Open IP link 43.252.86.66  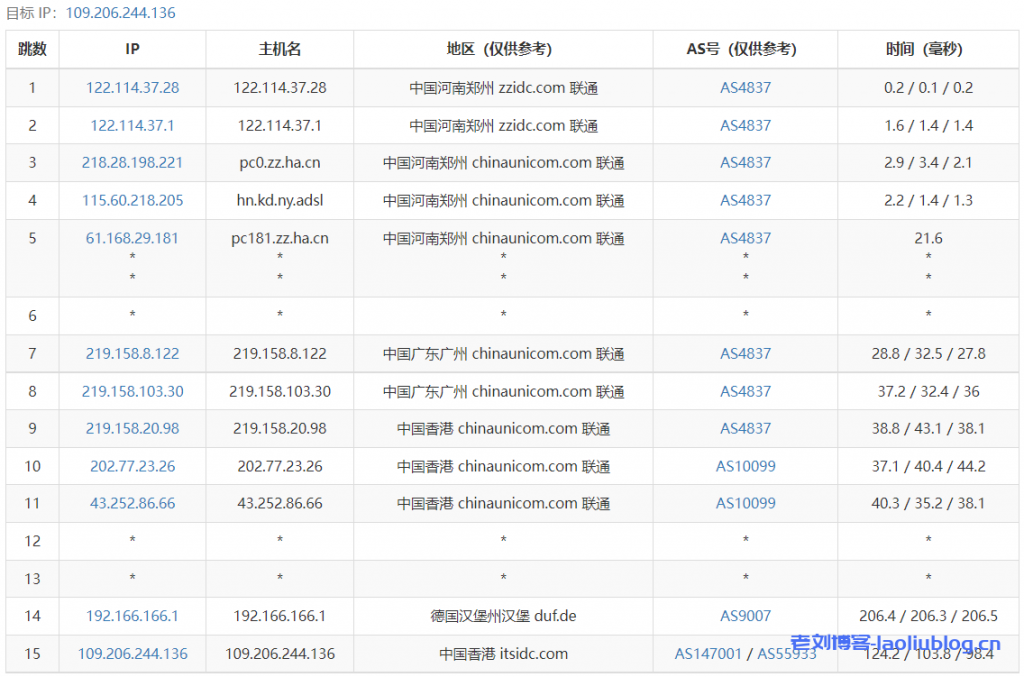(x=132, y=504)
